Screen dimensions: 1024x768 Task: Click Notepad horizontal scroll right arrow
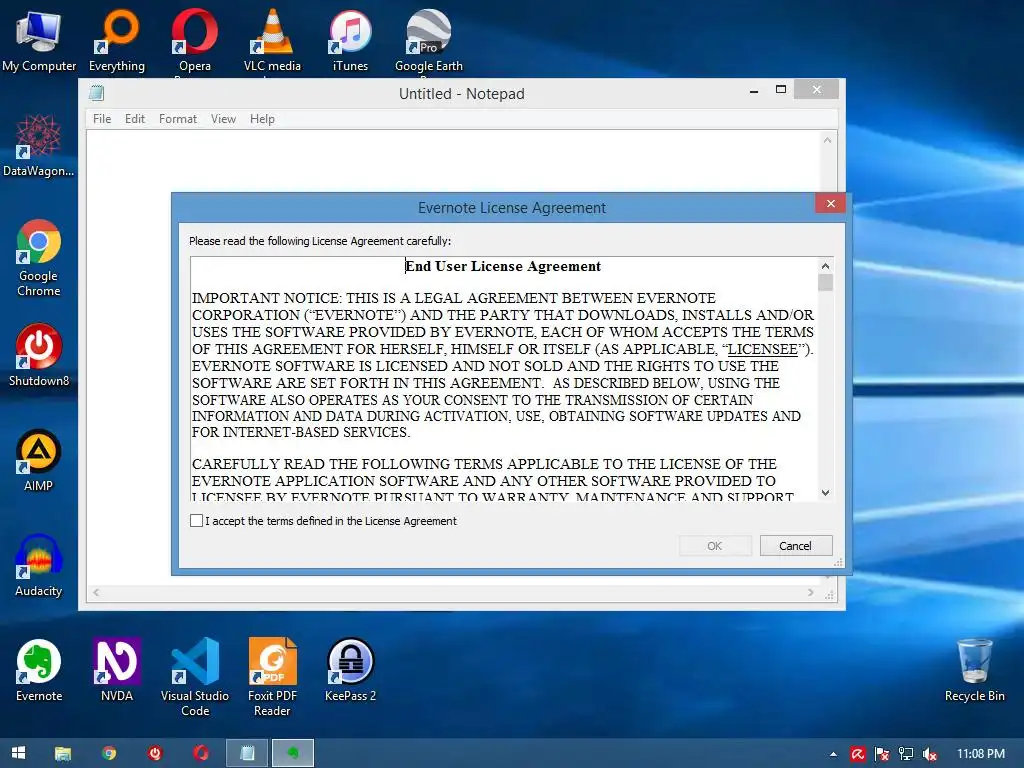point(810,592)
